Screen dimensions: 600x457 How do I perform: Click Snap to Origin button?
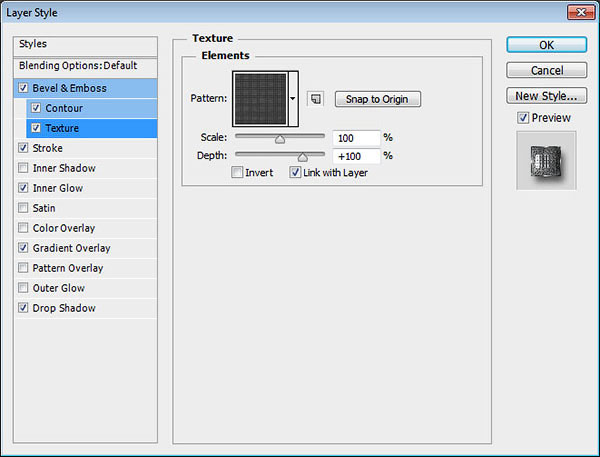click(378, 99)
